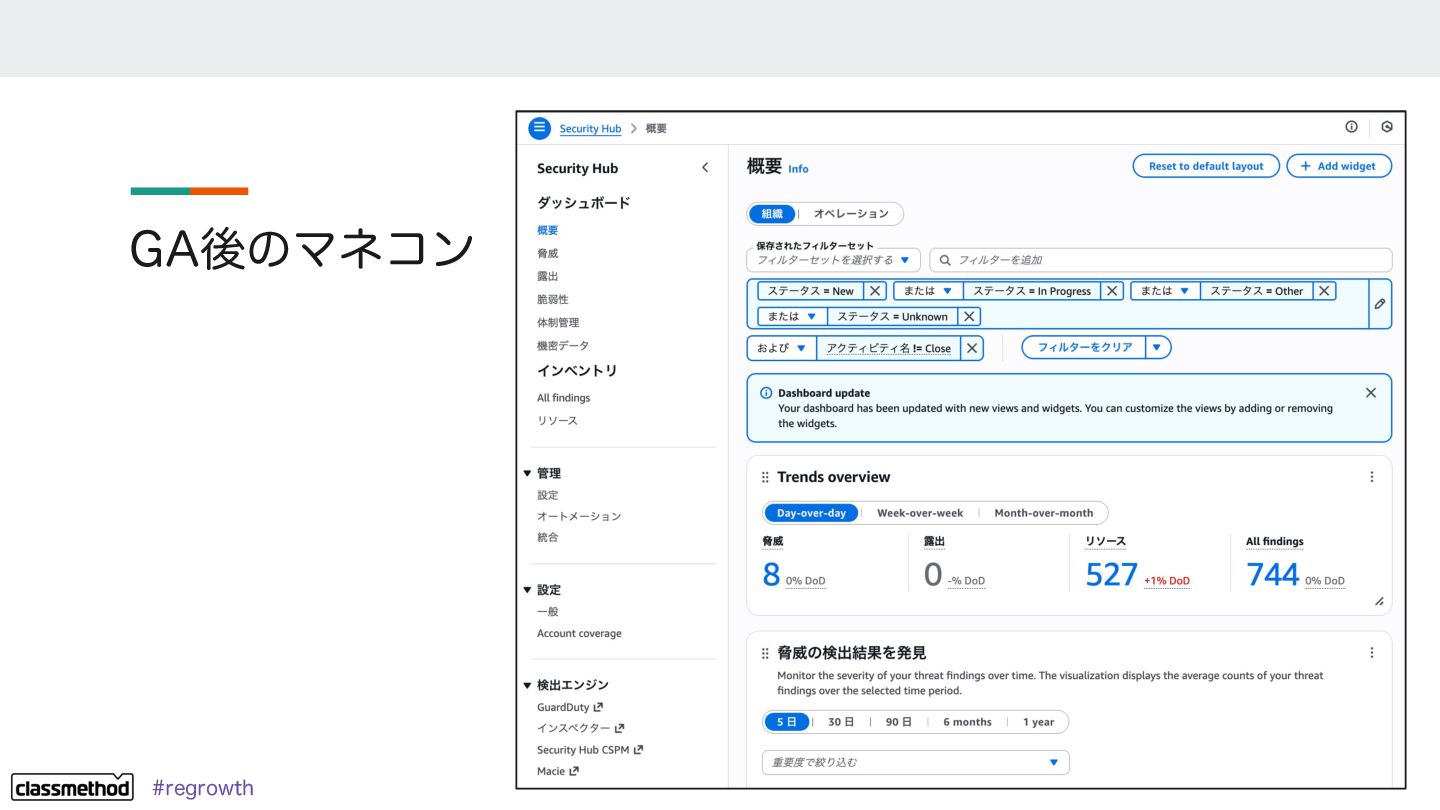Open Trends overview widget three-dot menu

1372,477
